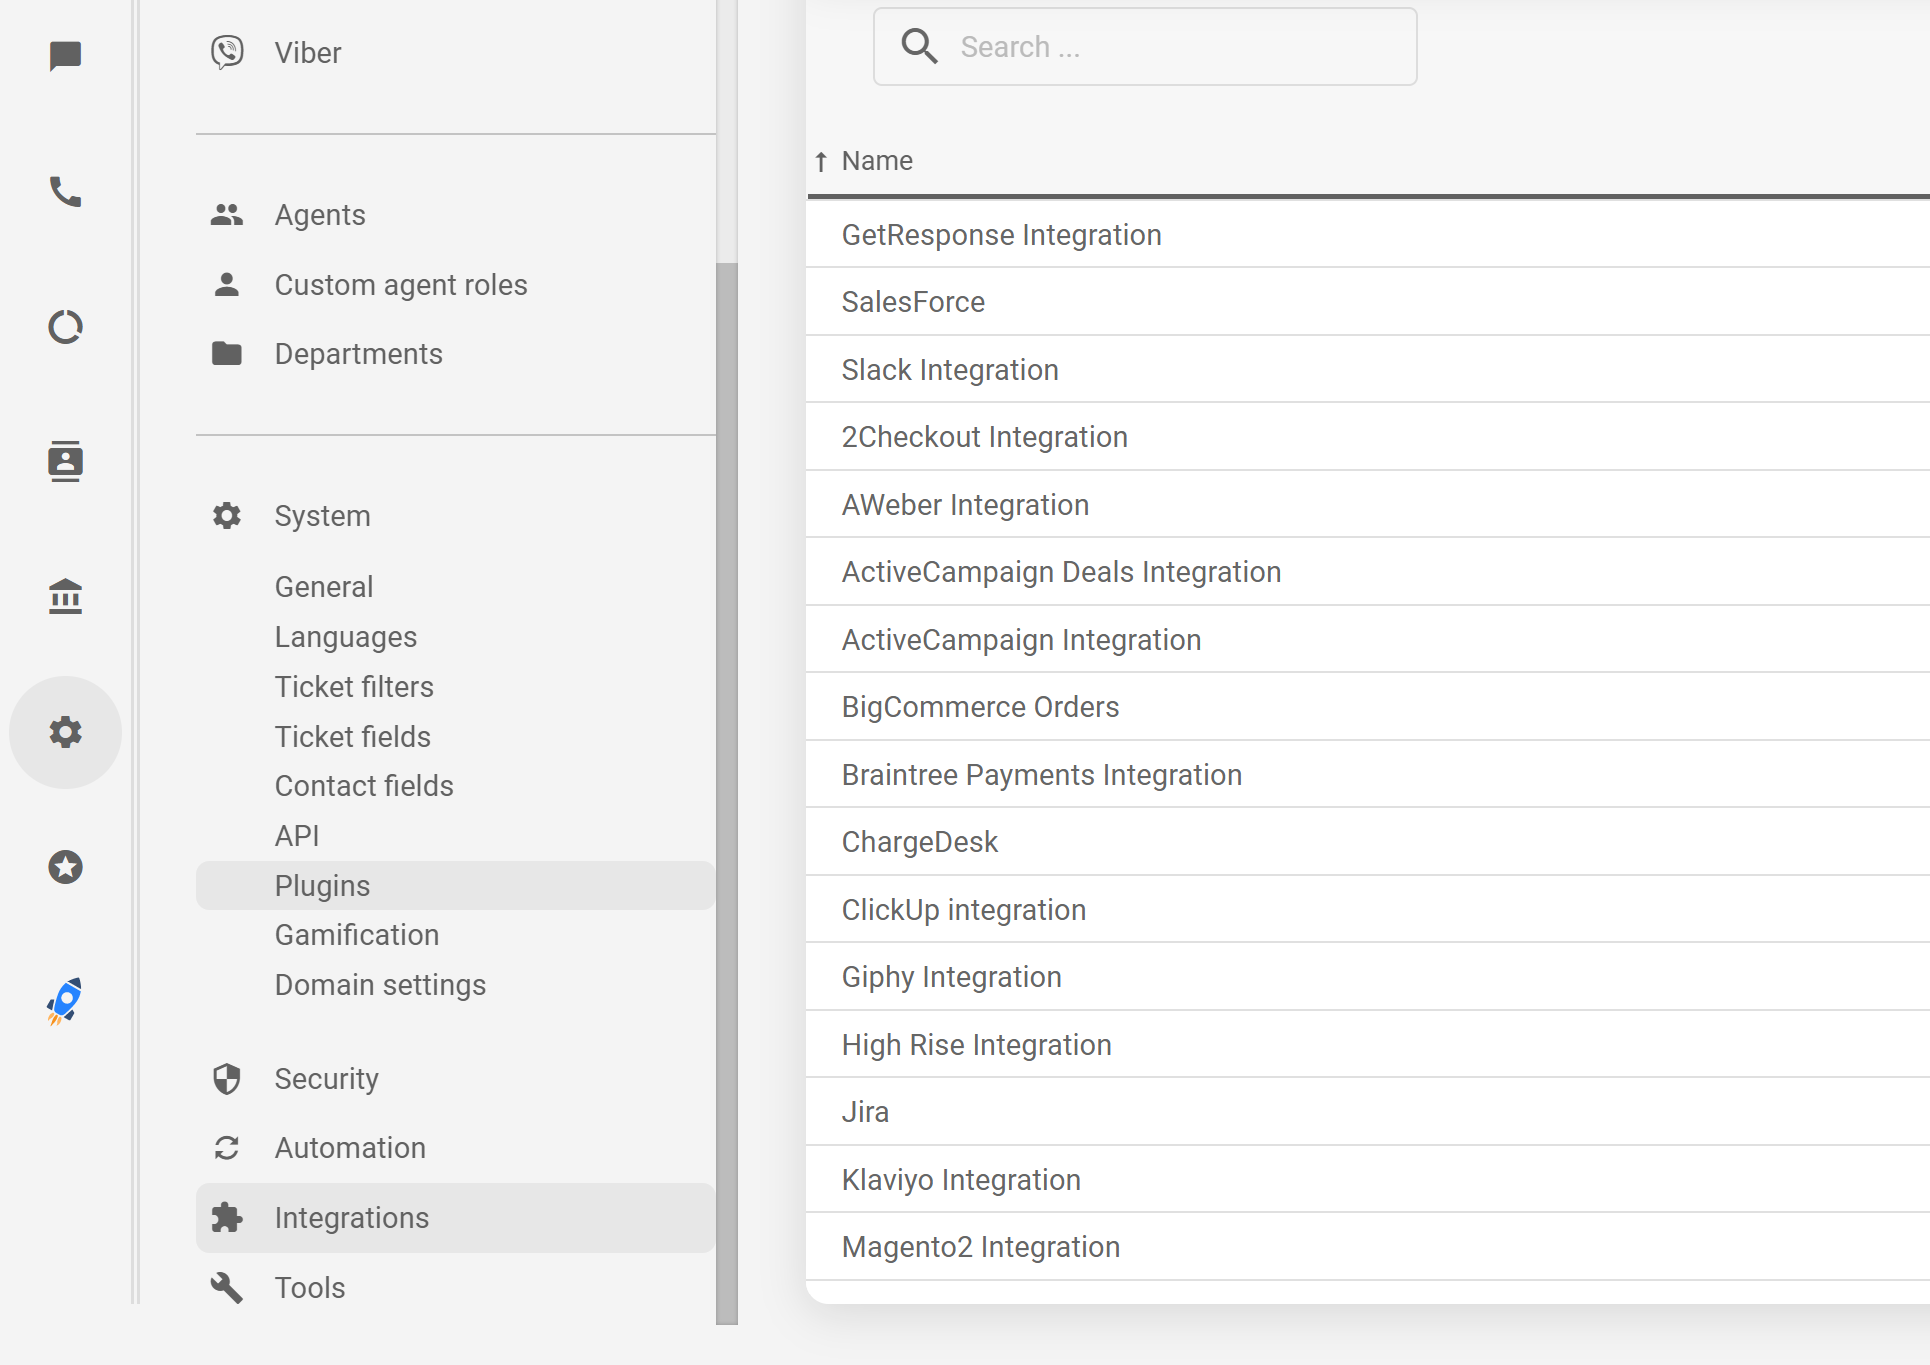The width and height of the screenshot is (1930, 1365).
Task: Select the Plugins menu item
Action: (322, 886)
